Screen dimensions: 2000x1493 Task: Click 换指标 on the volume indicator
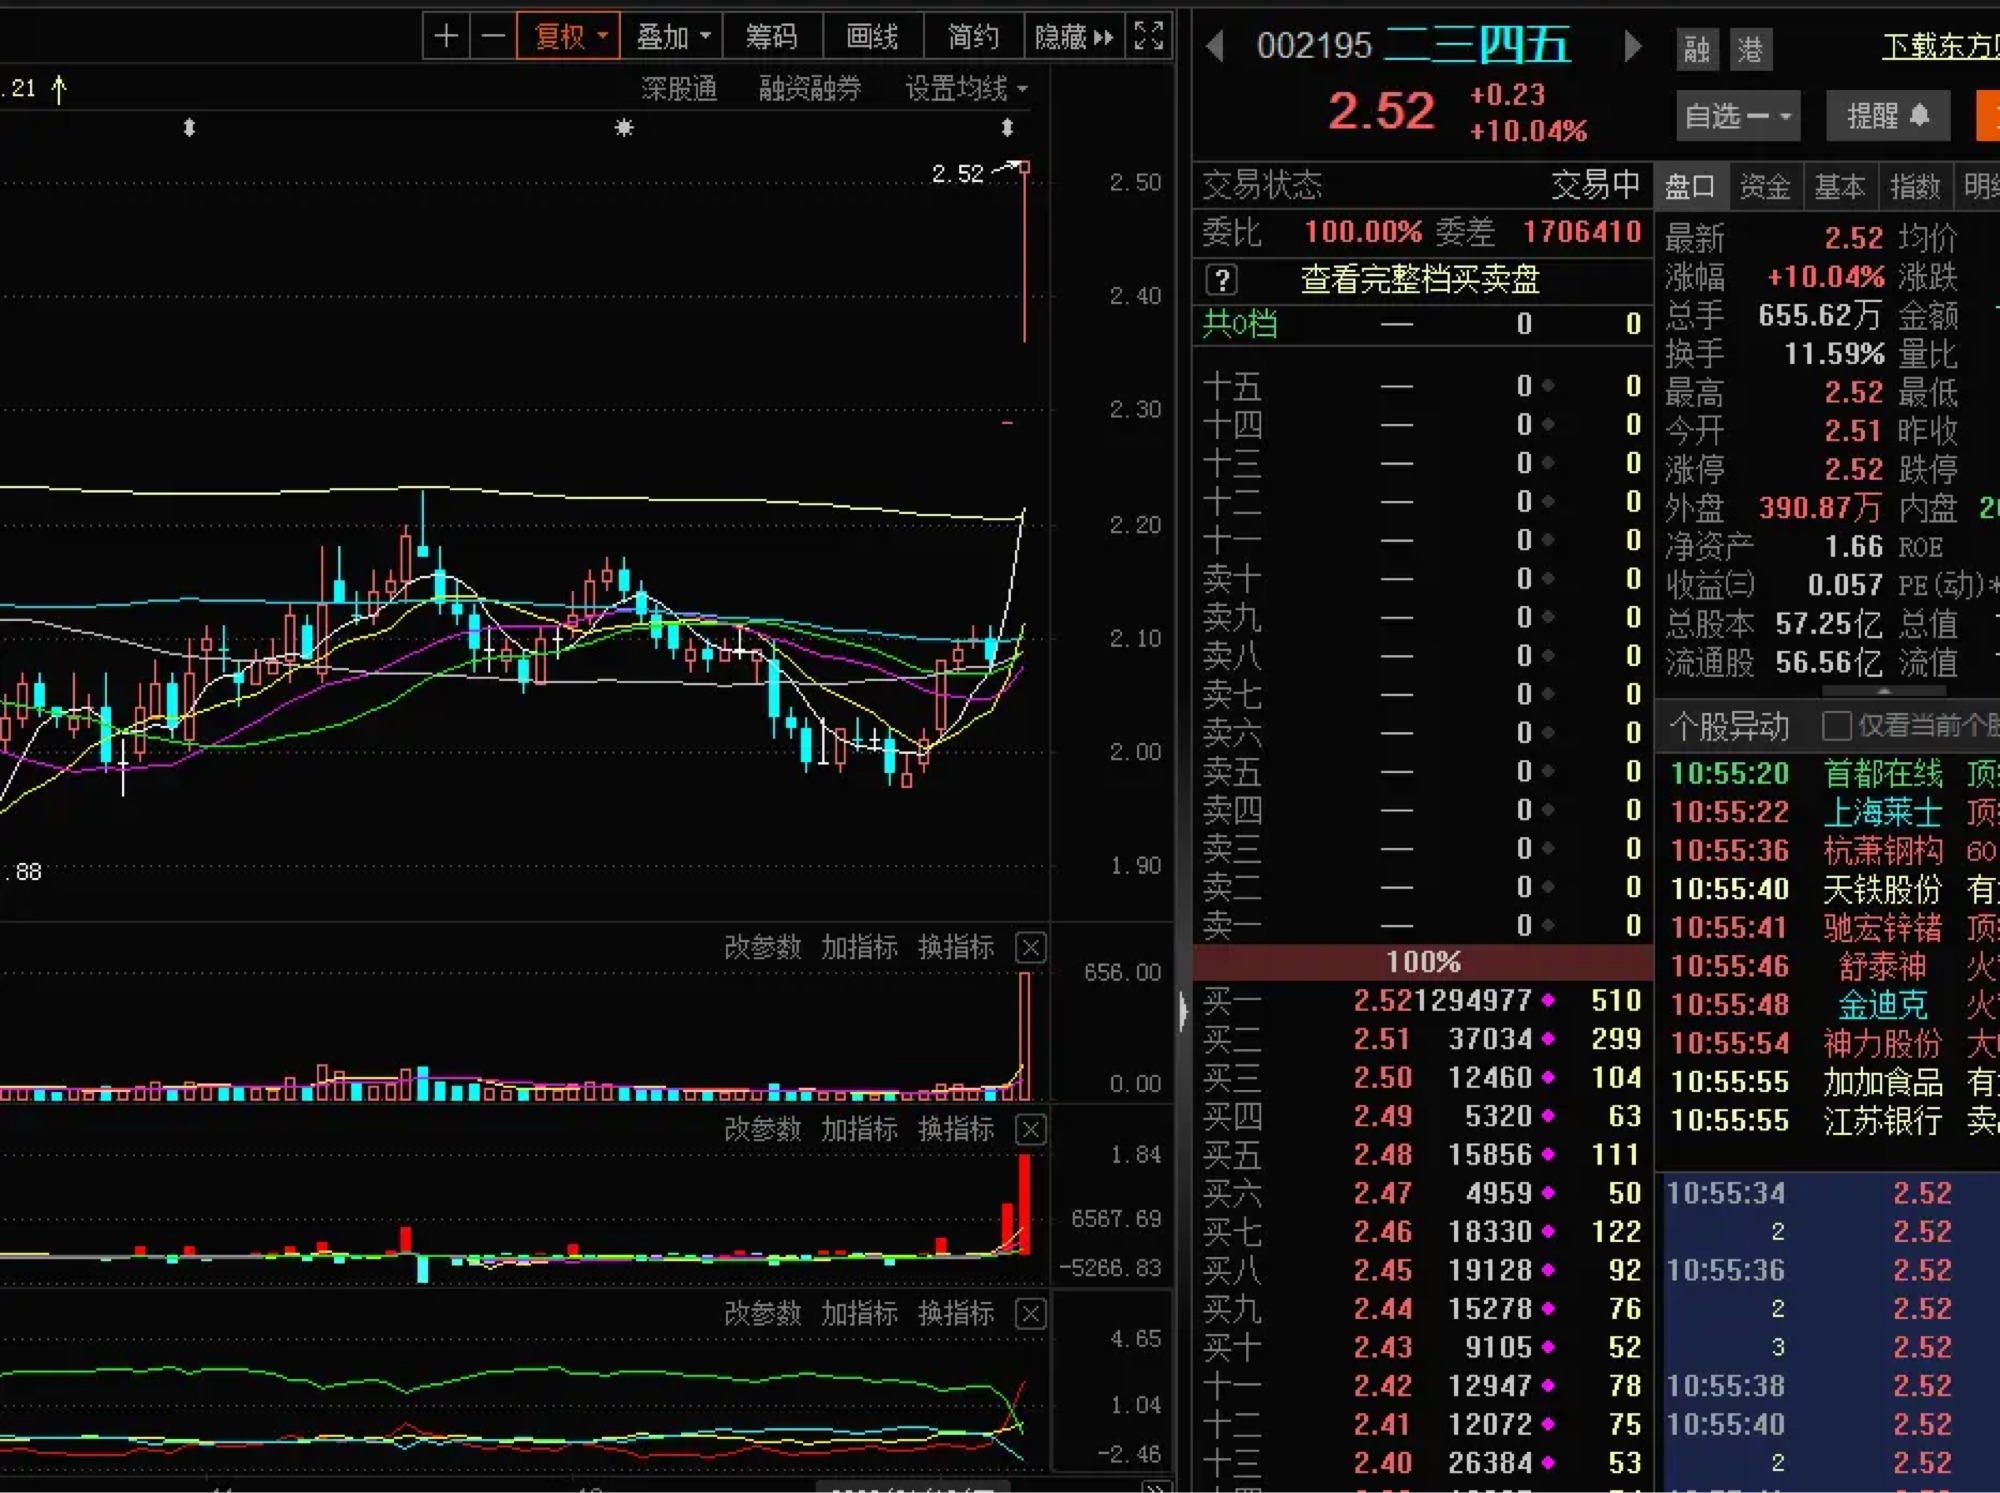956,947
